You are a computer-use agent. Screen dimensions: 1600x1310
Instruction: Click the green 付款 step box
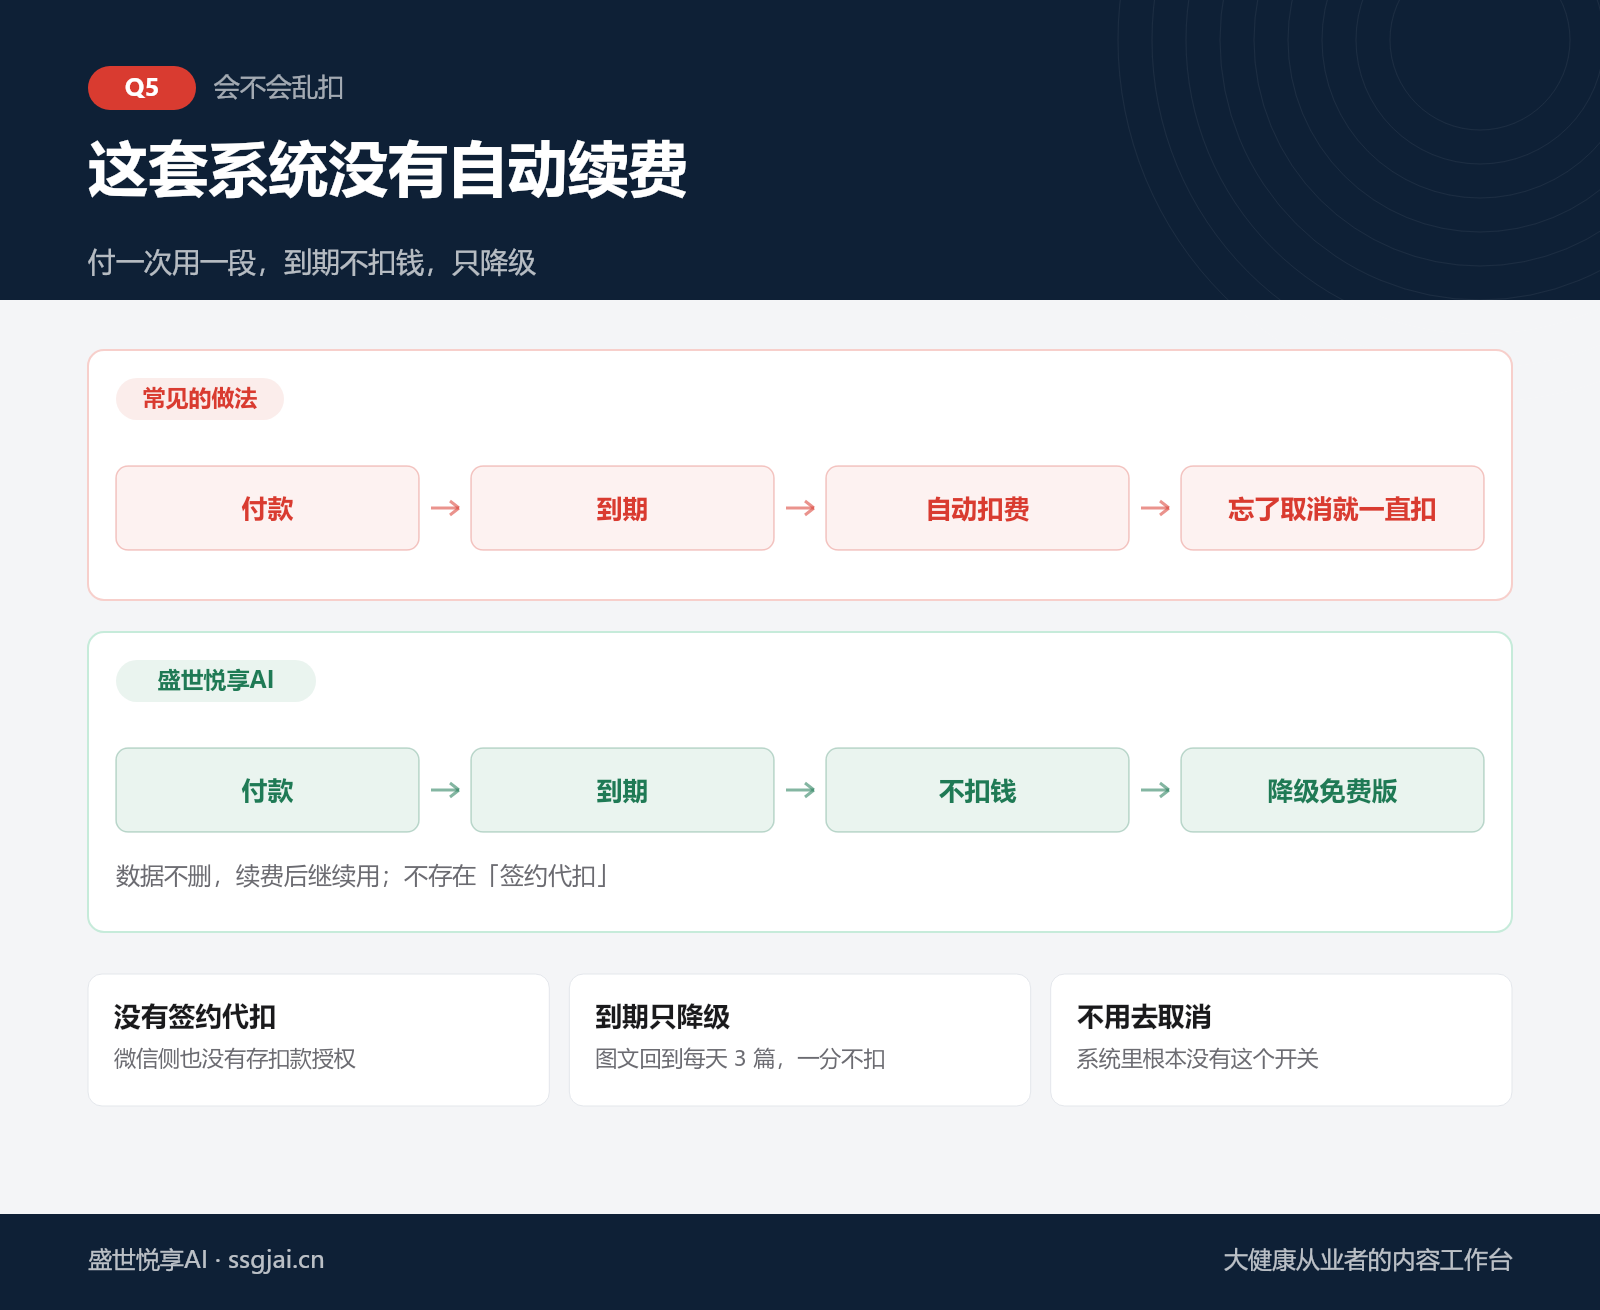[x=267, y=790]
